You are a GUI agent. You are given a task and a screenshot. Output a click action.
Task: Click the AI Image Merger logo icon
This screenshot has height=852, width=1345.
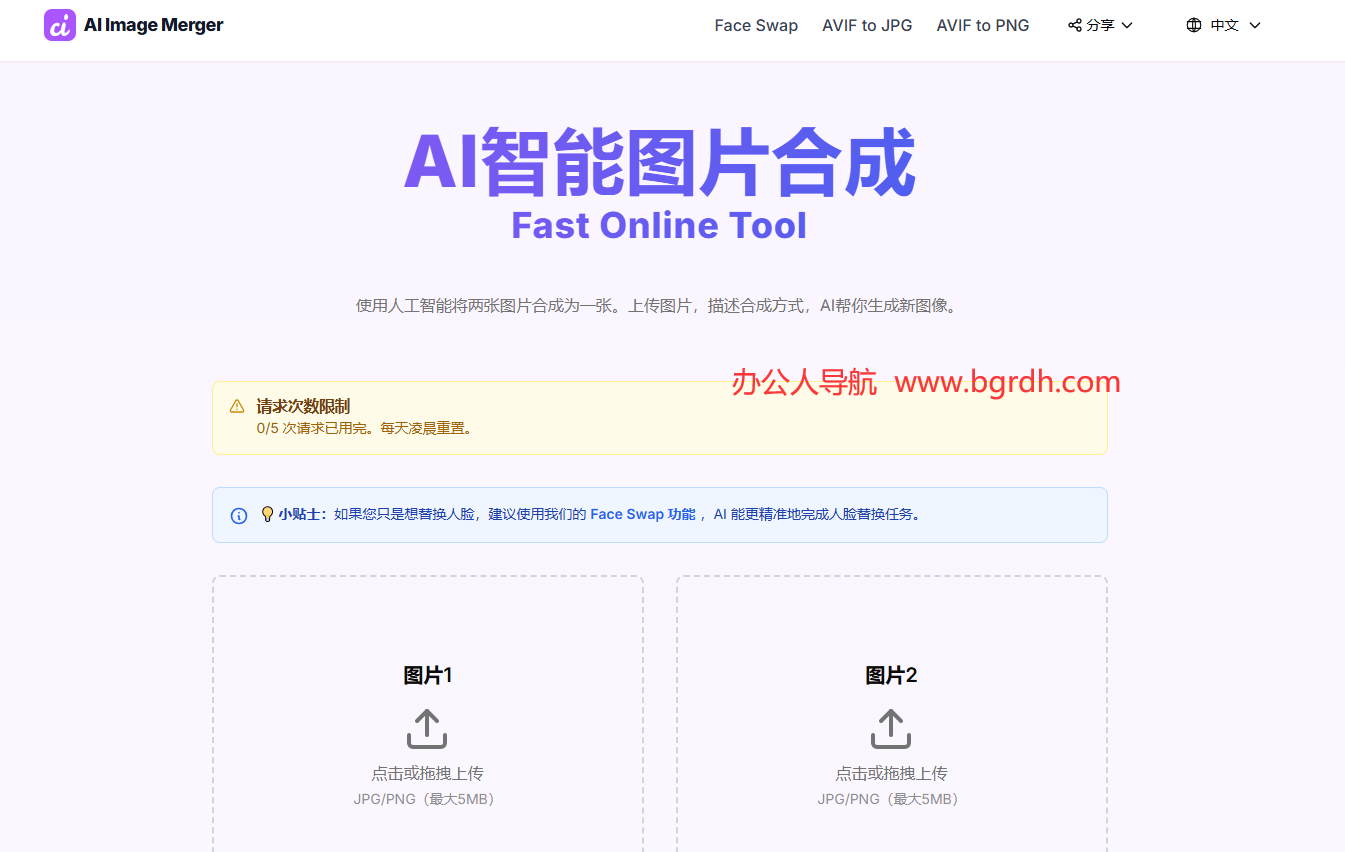[59, 24]
